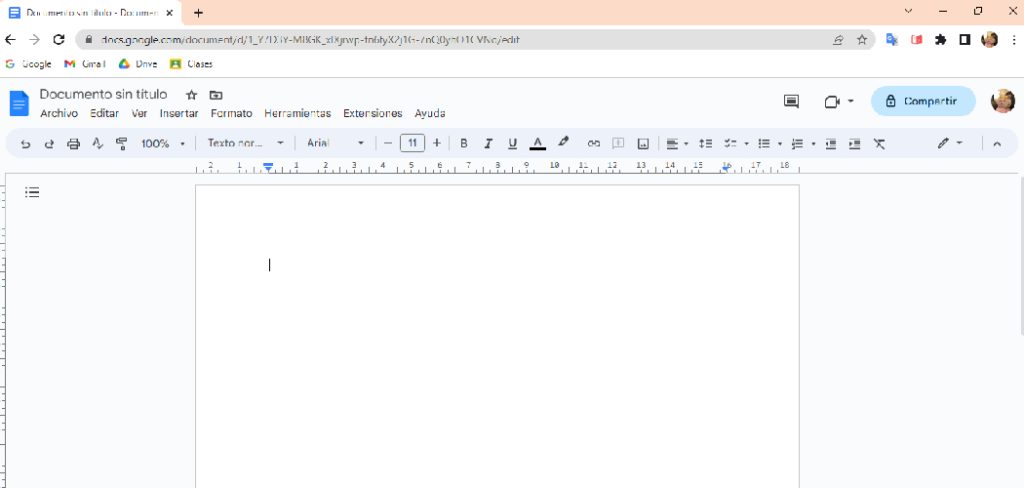Start a video call with camera icon
This screenshot has width=1024, height=488.
pyautogui.click(x=832, y=102)
